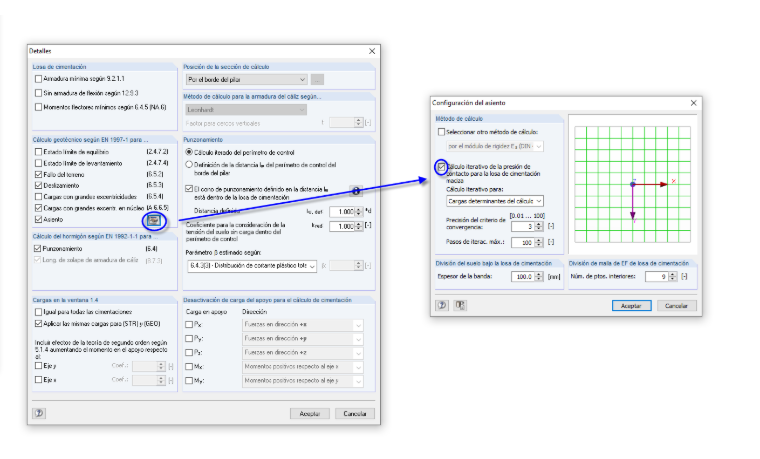
Task: Enable Igual para todas las cimentaciones
Action: tap(38, 312)
